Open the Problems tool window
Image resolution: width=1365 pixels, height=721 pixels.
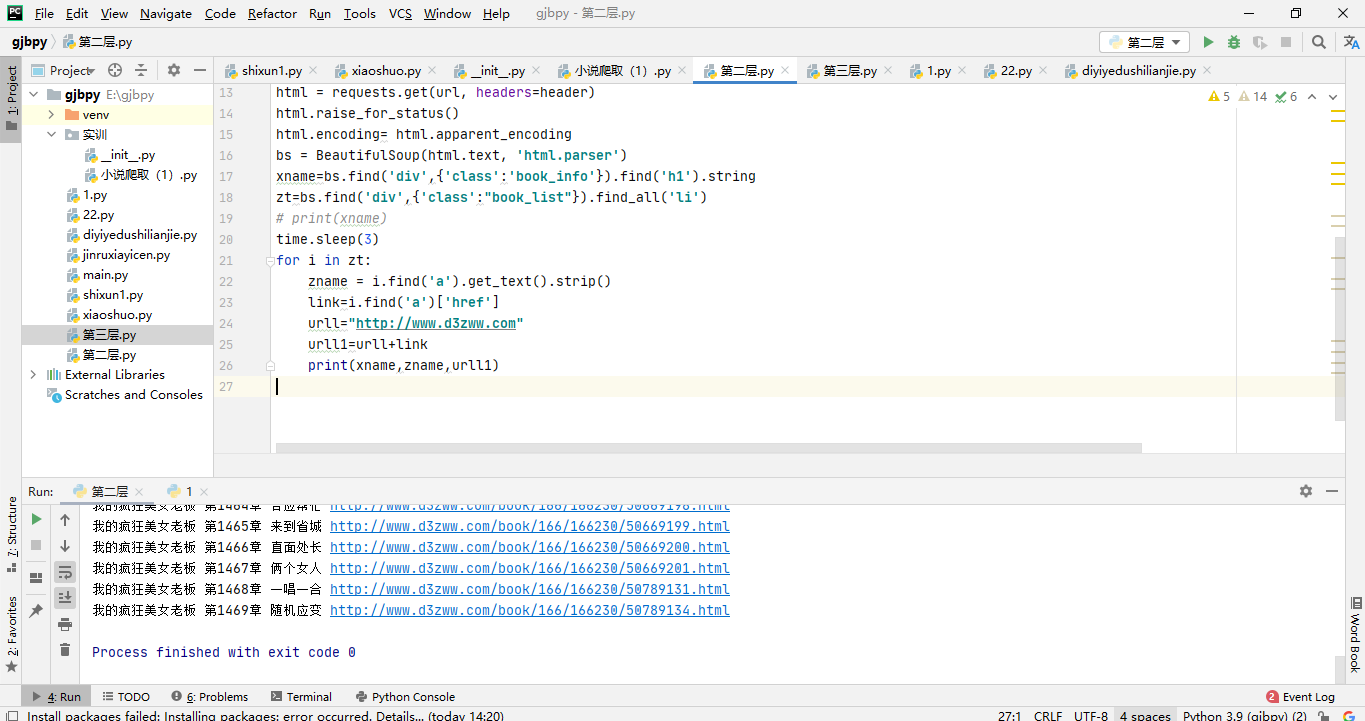tap(210, 697)
